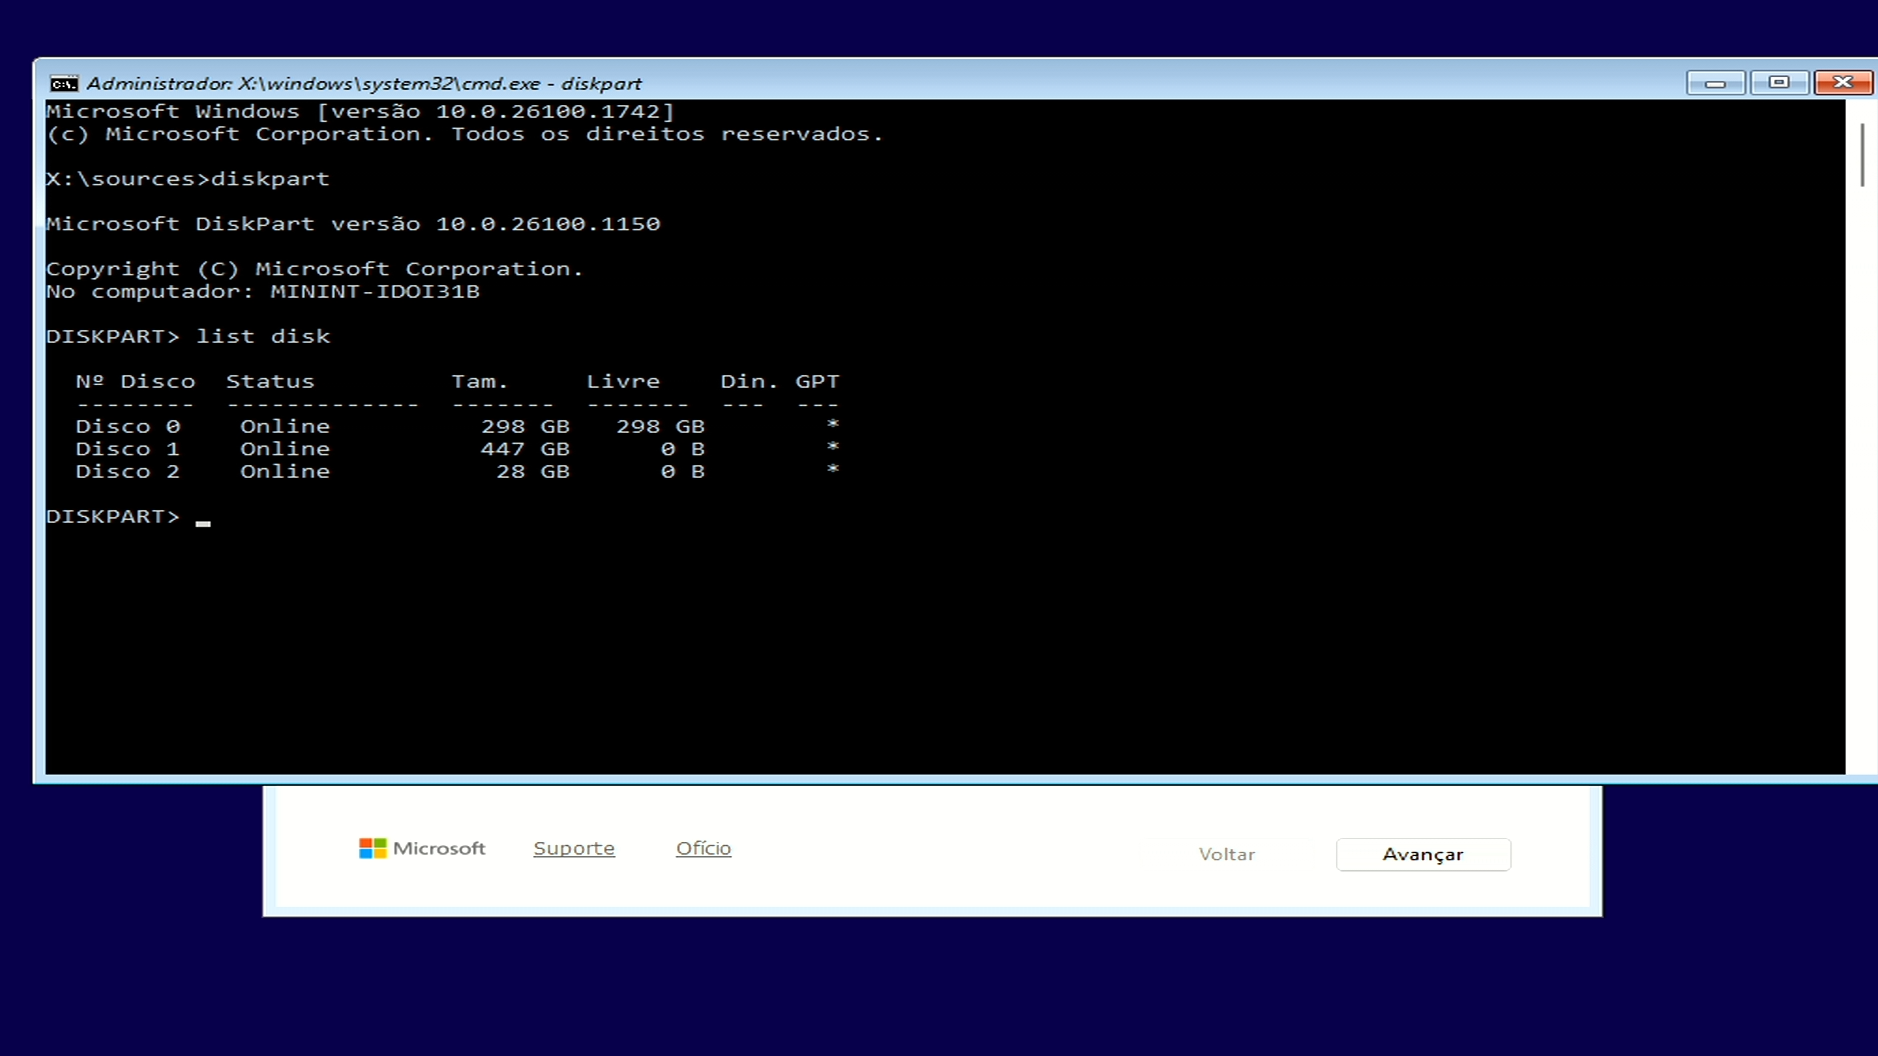
Task: Click the scrollbar up arrow on the console
Action: pyautogui.click(x=1862, y=107)
